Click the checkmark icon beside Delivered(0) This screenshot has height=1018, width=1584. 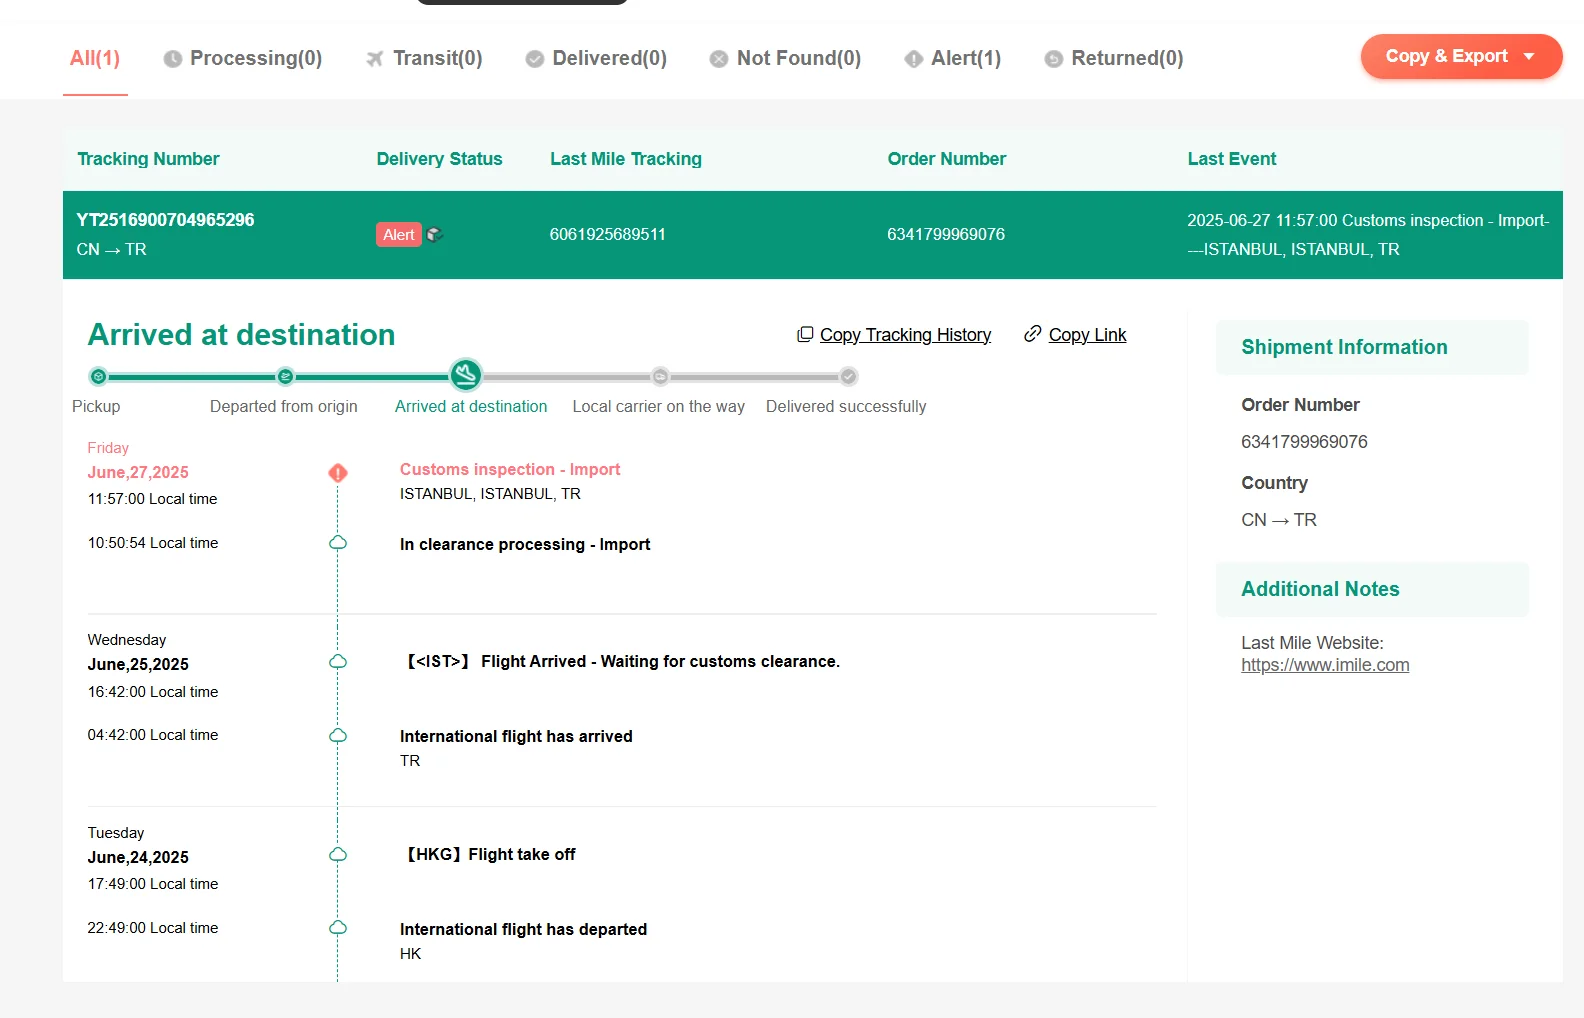click(x=535, y=59)
